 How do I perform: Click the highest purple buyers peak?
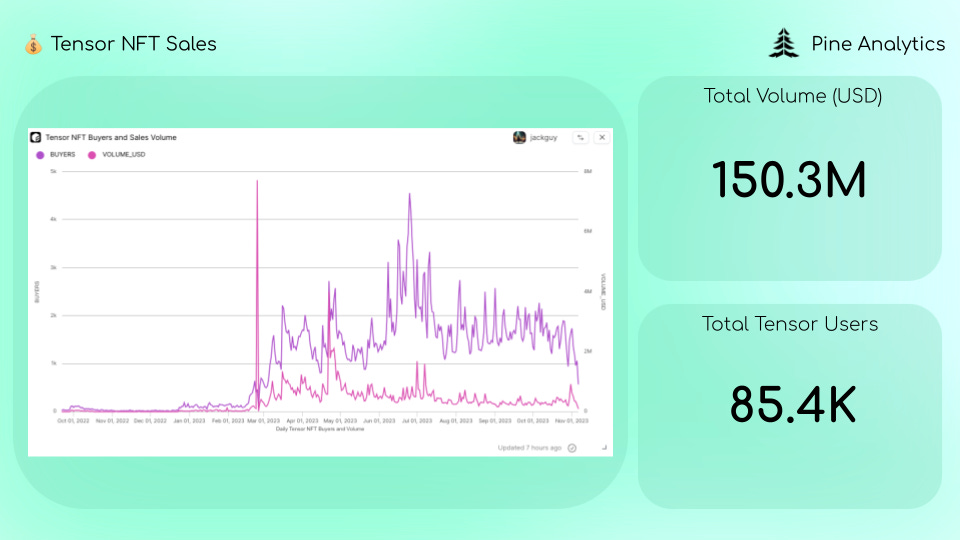click(410, 195)
